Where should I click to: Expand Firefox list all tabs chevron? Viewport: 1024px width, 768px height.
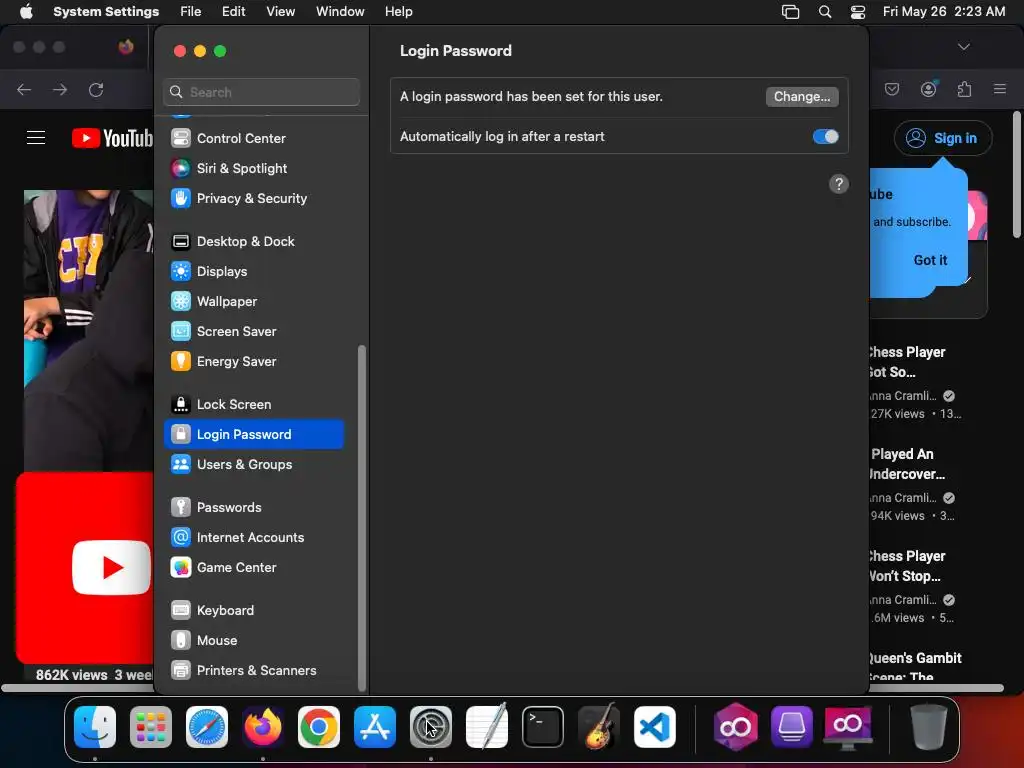[963, 47]
